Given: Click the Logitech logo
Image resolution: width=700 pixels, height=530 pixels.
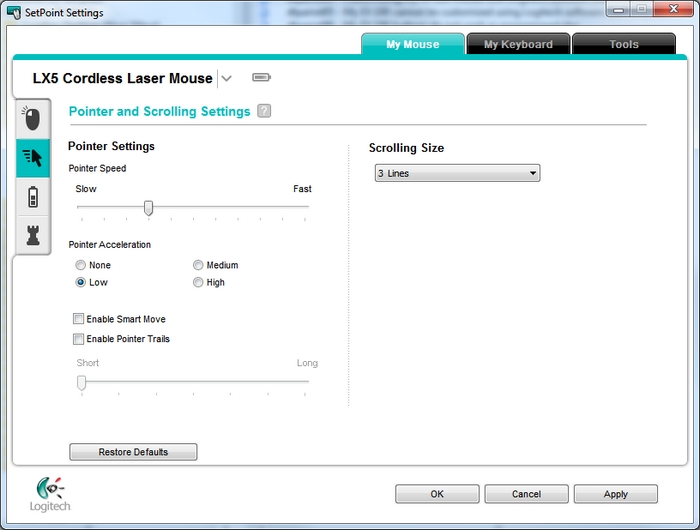Looking at the screenshot, I should tap(50, 494).
